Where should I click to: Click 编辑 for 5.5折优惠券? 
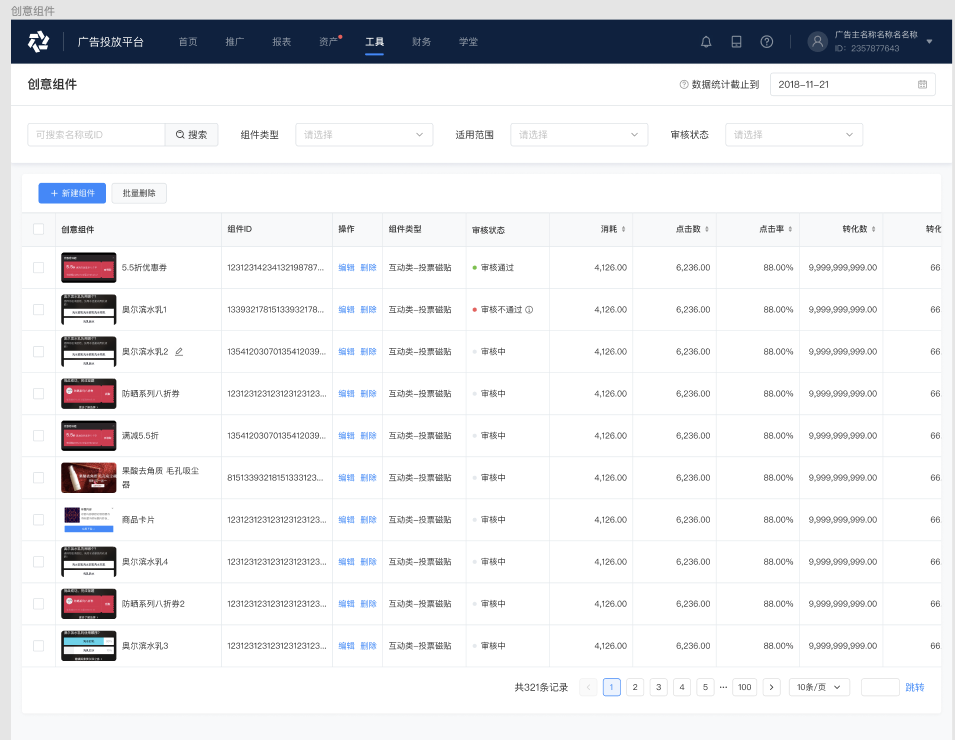[x=347, y=267]
